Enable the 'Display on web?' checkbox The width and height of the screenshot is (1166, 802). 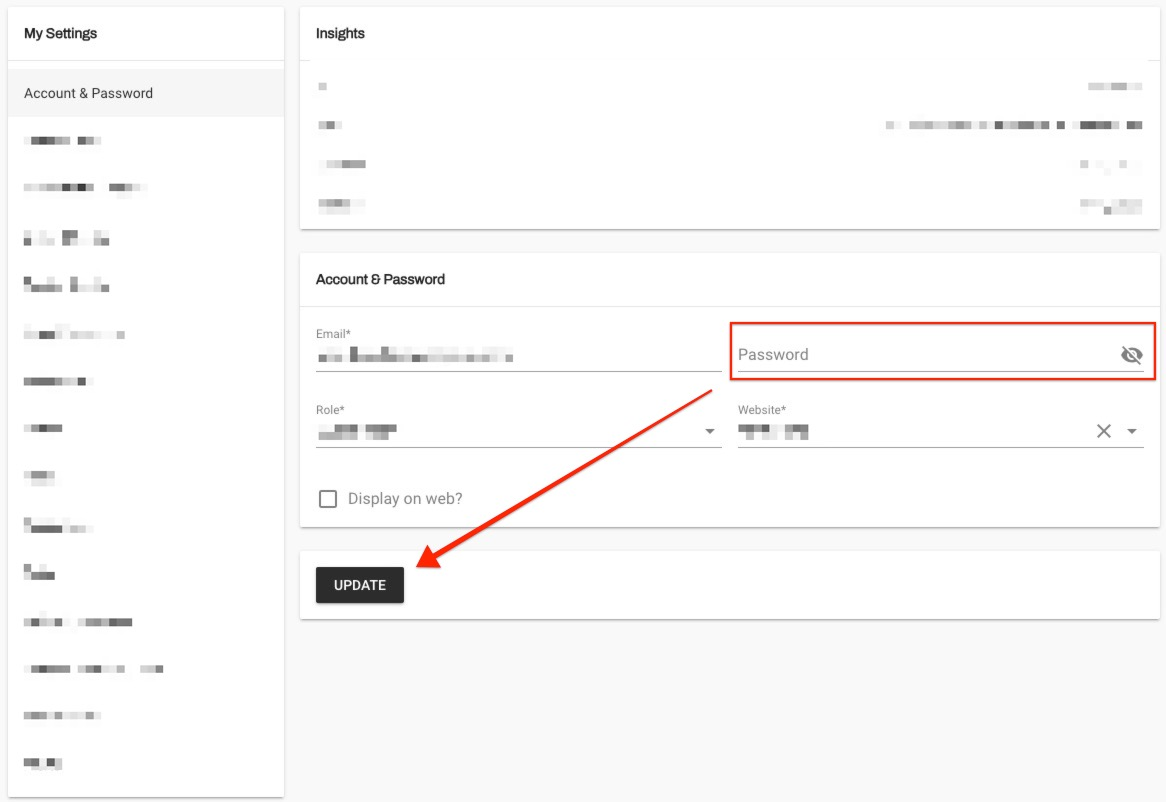coord(328,499)
